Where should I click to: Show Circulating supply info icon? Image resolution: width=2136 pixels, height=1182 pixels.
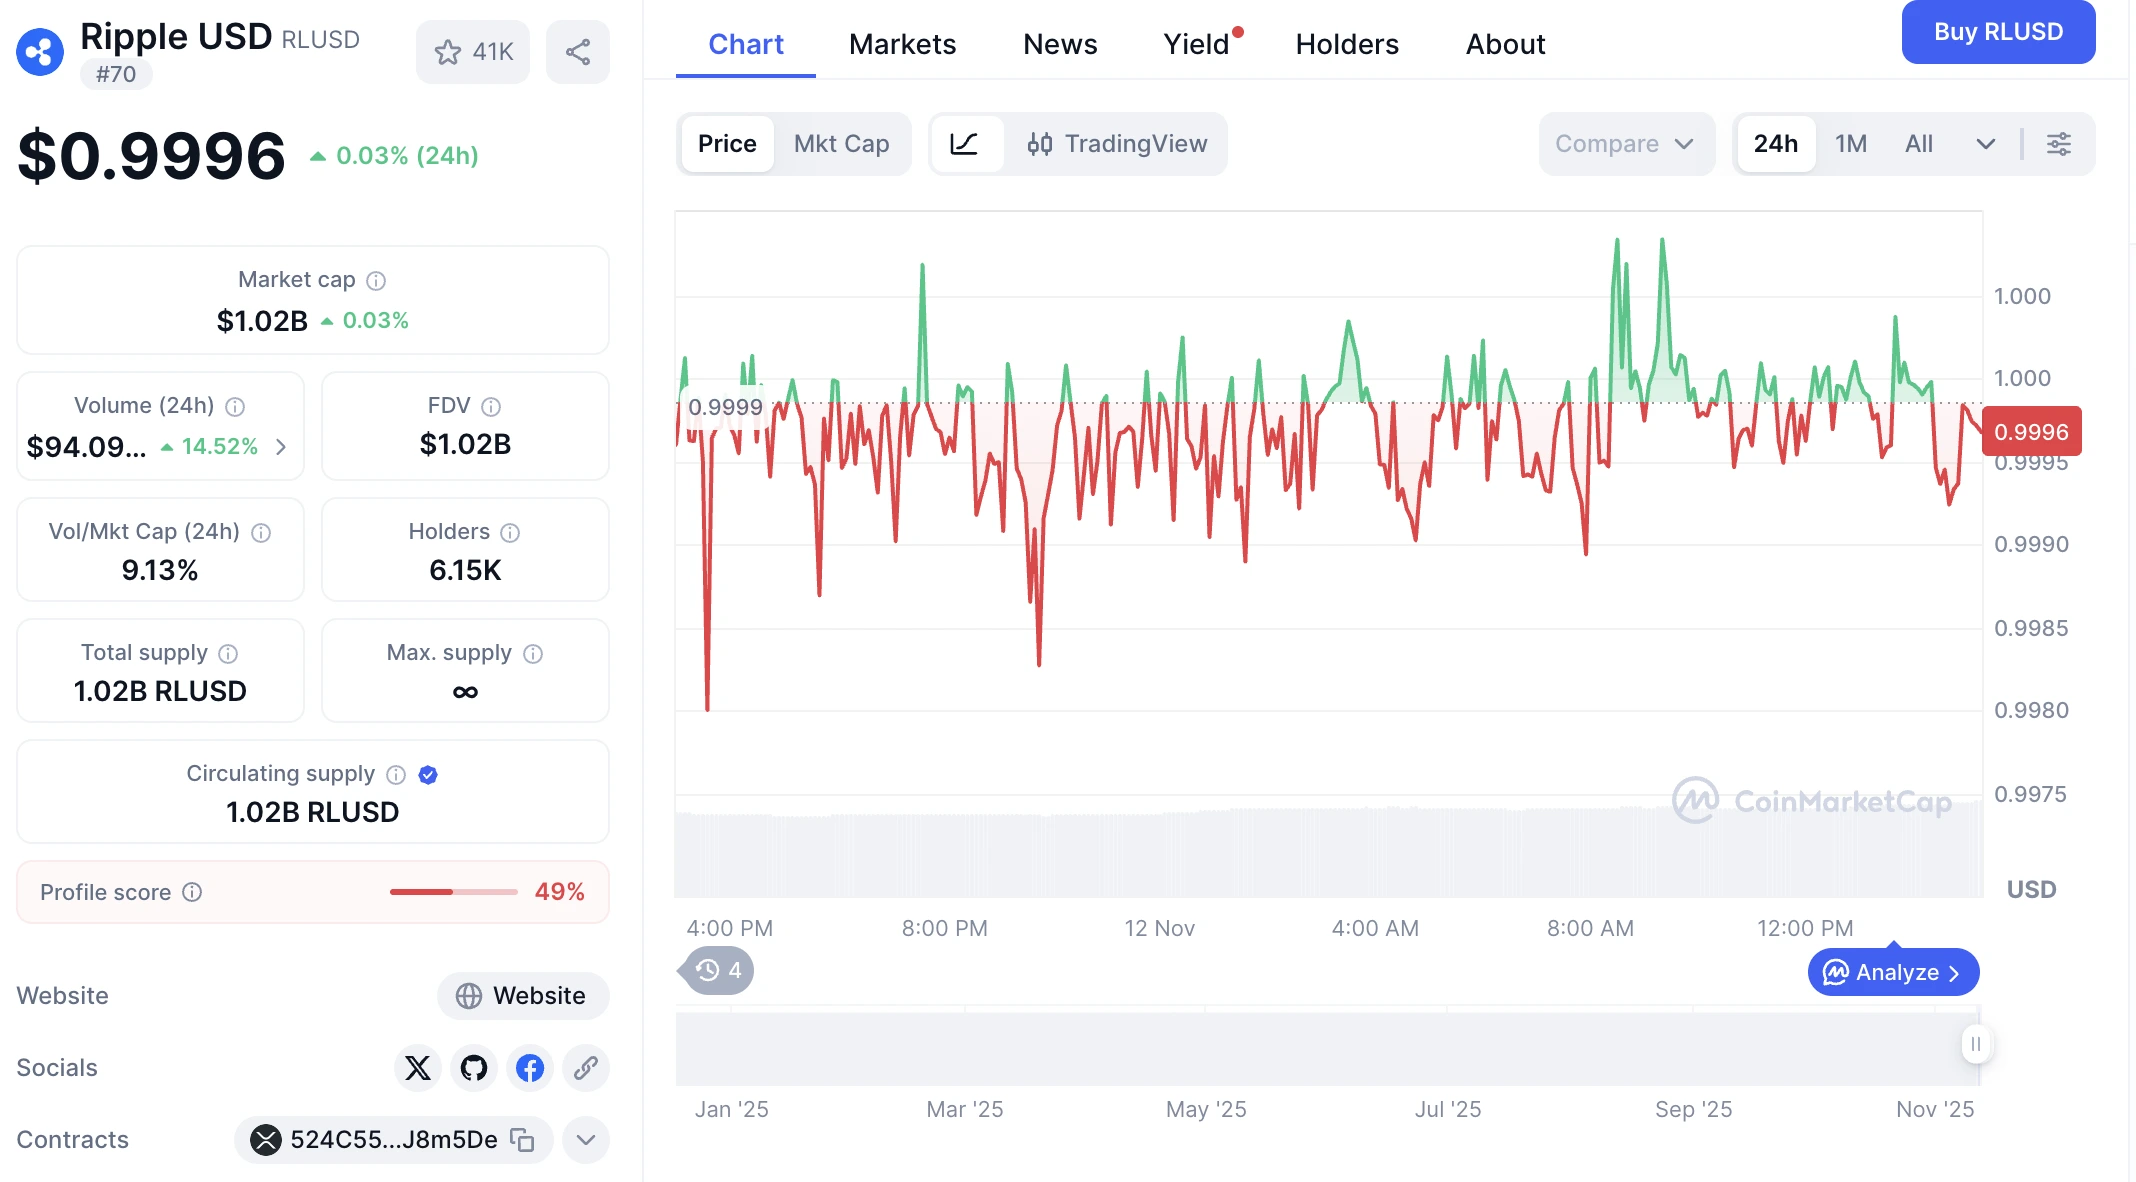point(396,775)
